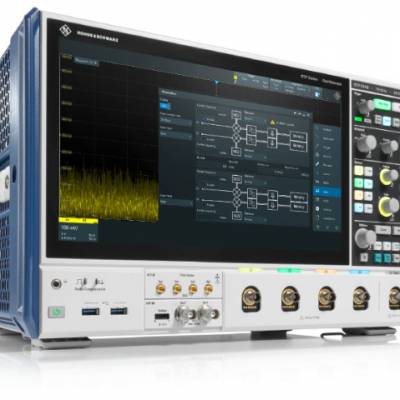The width and height of the screenshot is (400, 400).
Task: Click the upper yellow-ringed vertical knob
Action: point(388,176)
